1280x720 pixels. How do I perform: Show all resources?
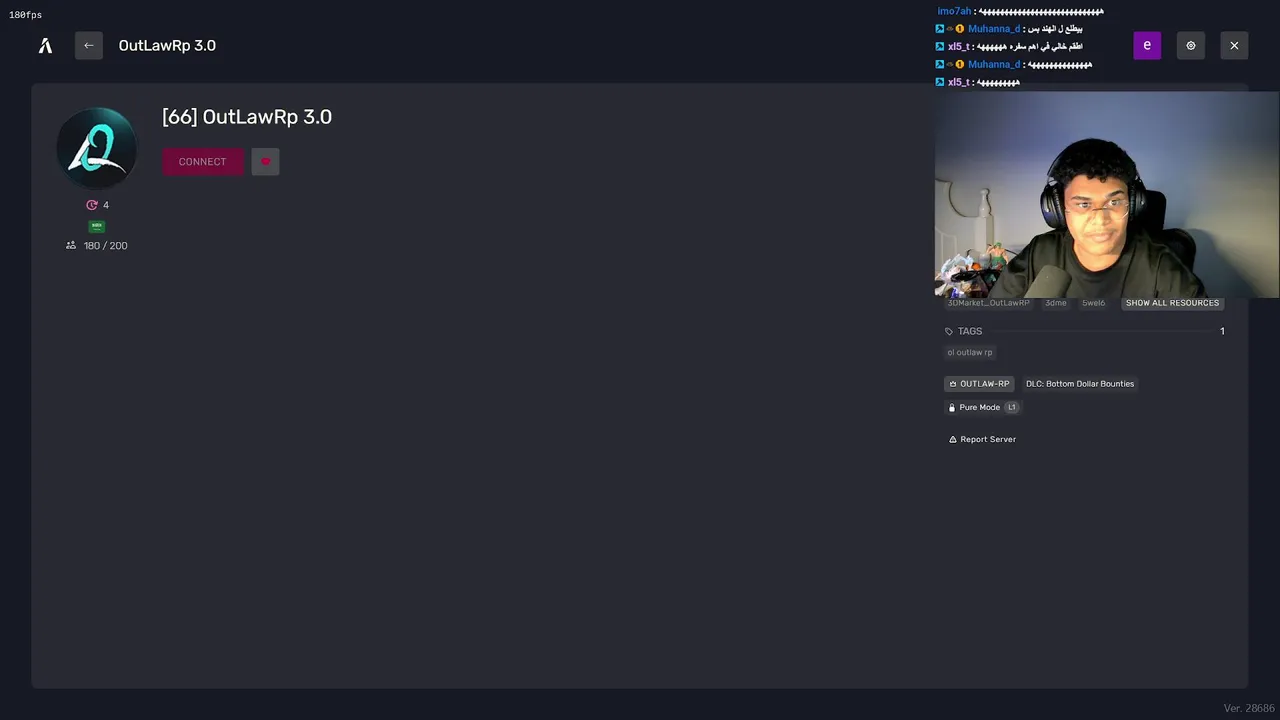click(x=1172, y=303)
